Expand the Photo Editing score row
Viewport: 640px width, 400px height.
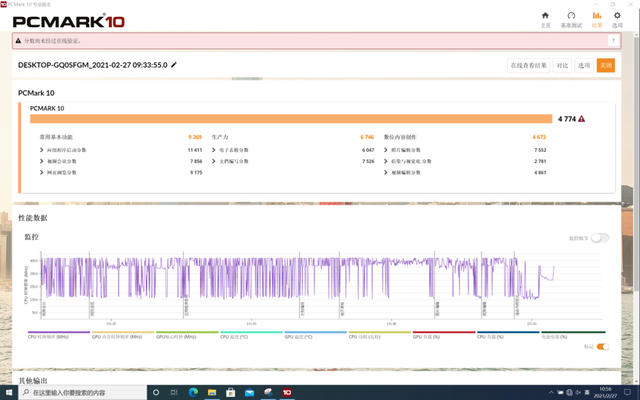click(x=386, y=150)
